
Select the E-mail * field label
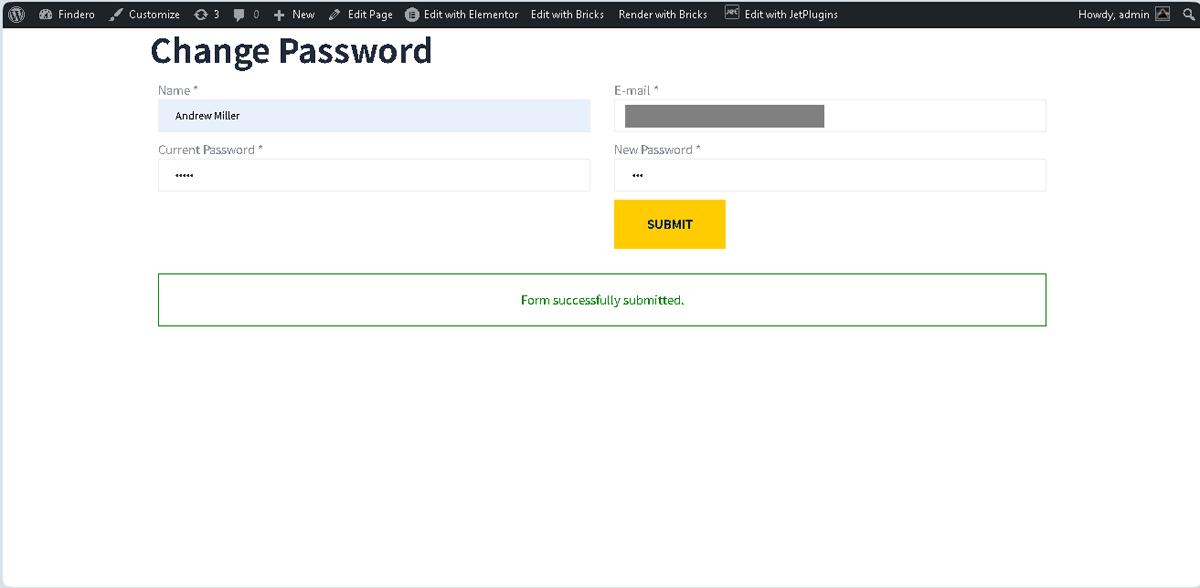[636, 91]
